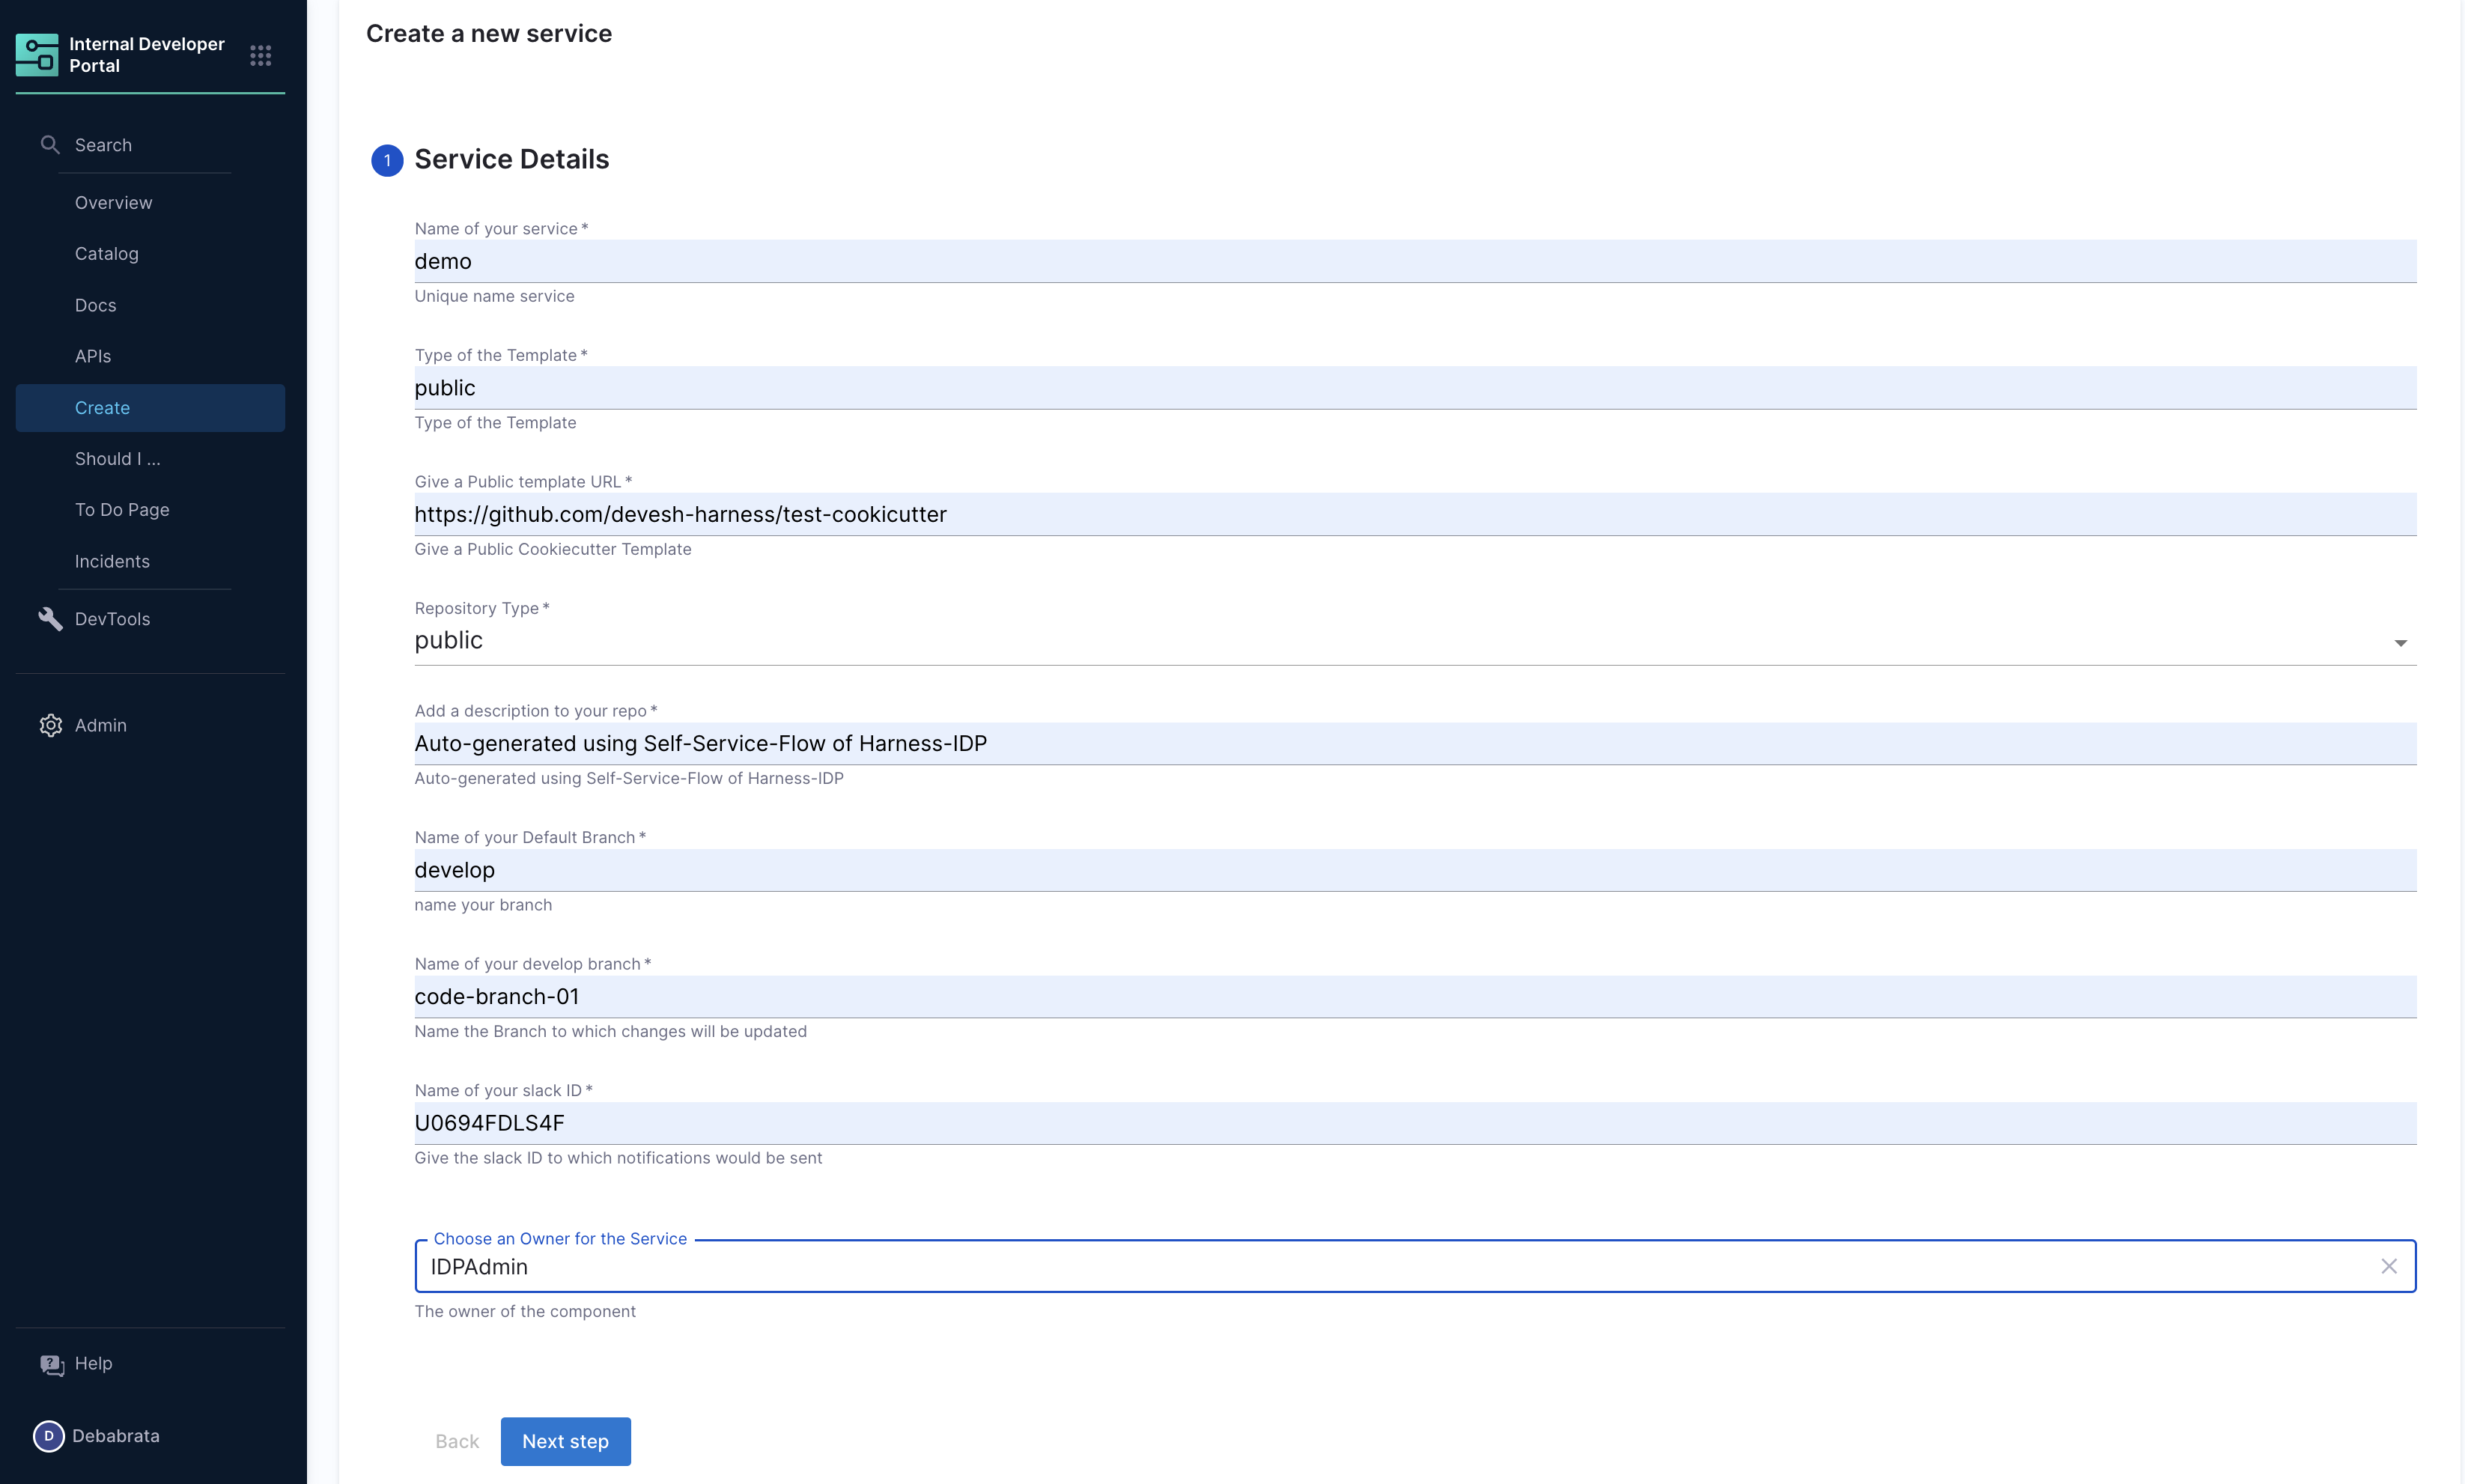Go to the To Do Page item
This screenshot has height=1484, width=2465.
122,510
